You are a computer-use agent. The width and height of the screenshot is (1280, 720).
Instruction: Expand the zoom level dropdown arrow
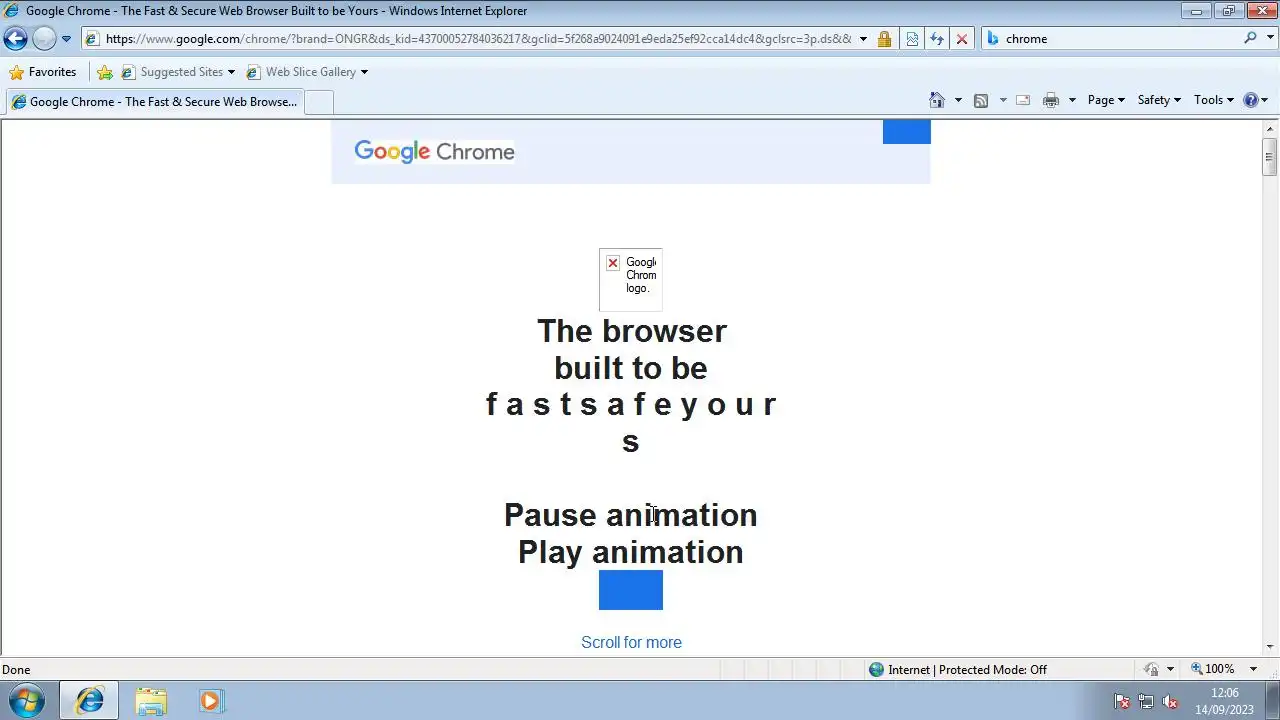tap(1253, 669)
